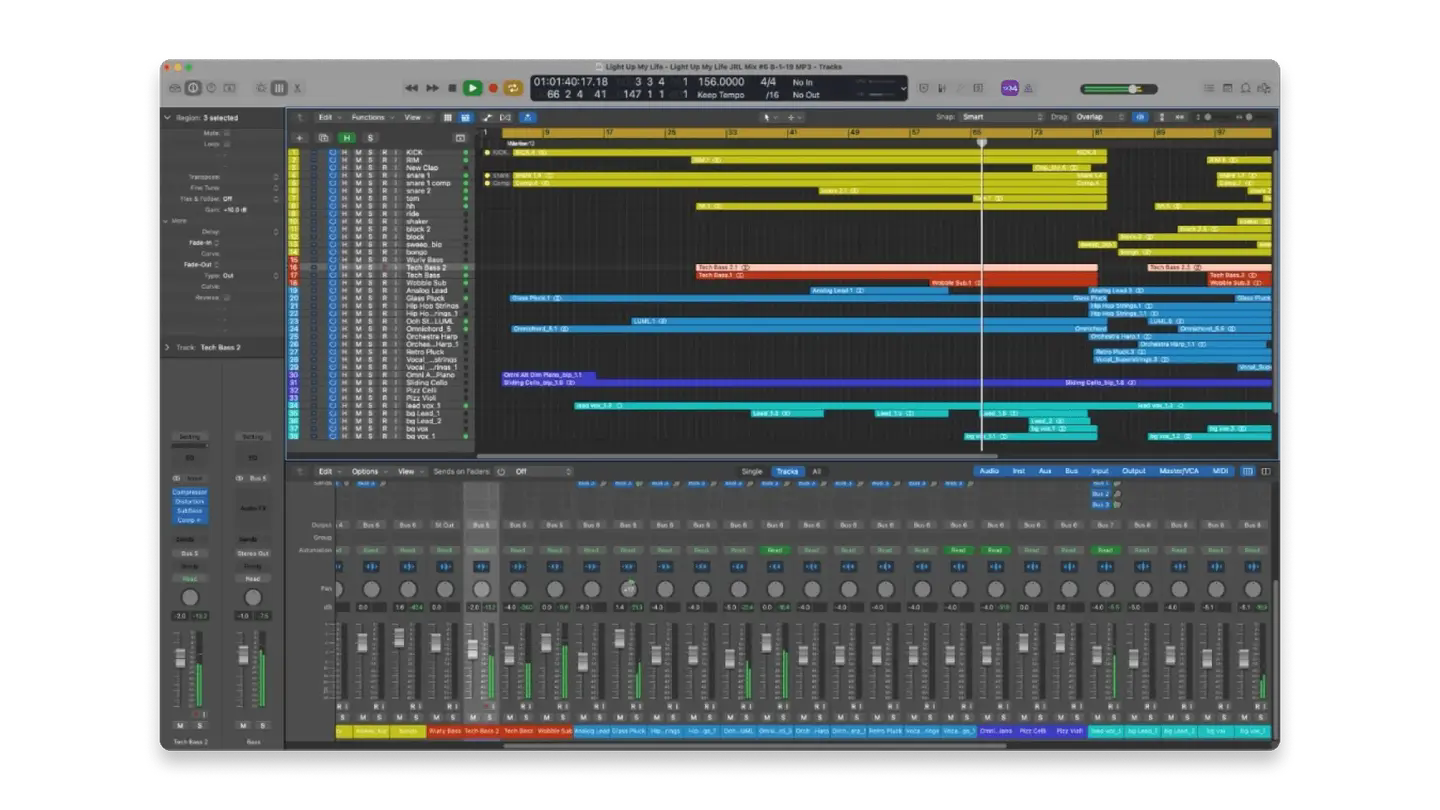
Task: Click the red Record button
Action: [492, 88]
